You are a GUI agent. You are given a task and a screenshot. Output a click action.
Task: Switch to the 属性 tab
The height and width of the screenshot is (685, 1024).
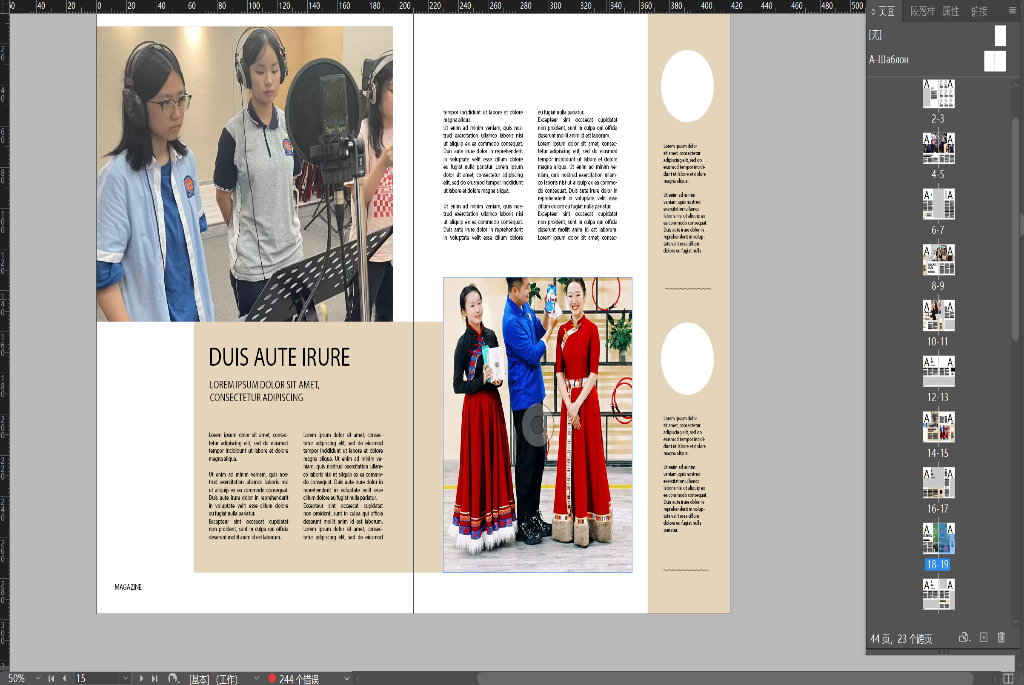(x=951, y=12)
